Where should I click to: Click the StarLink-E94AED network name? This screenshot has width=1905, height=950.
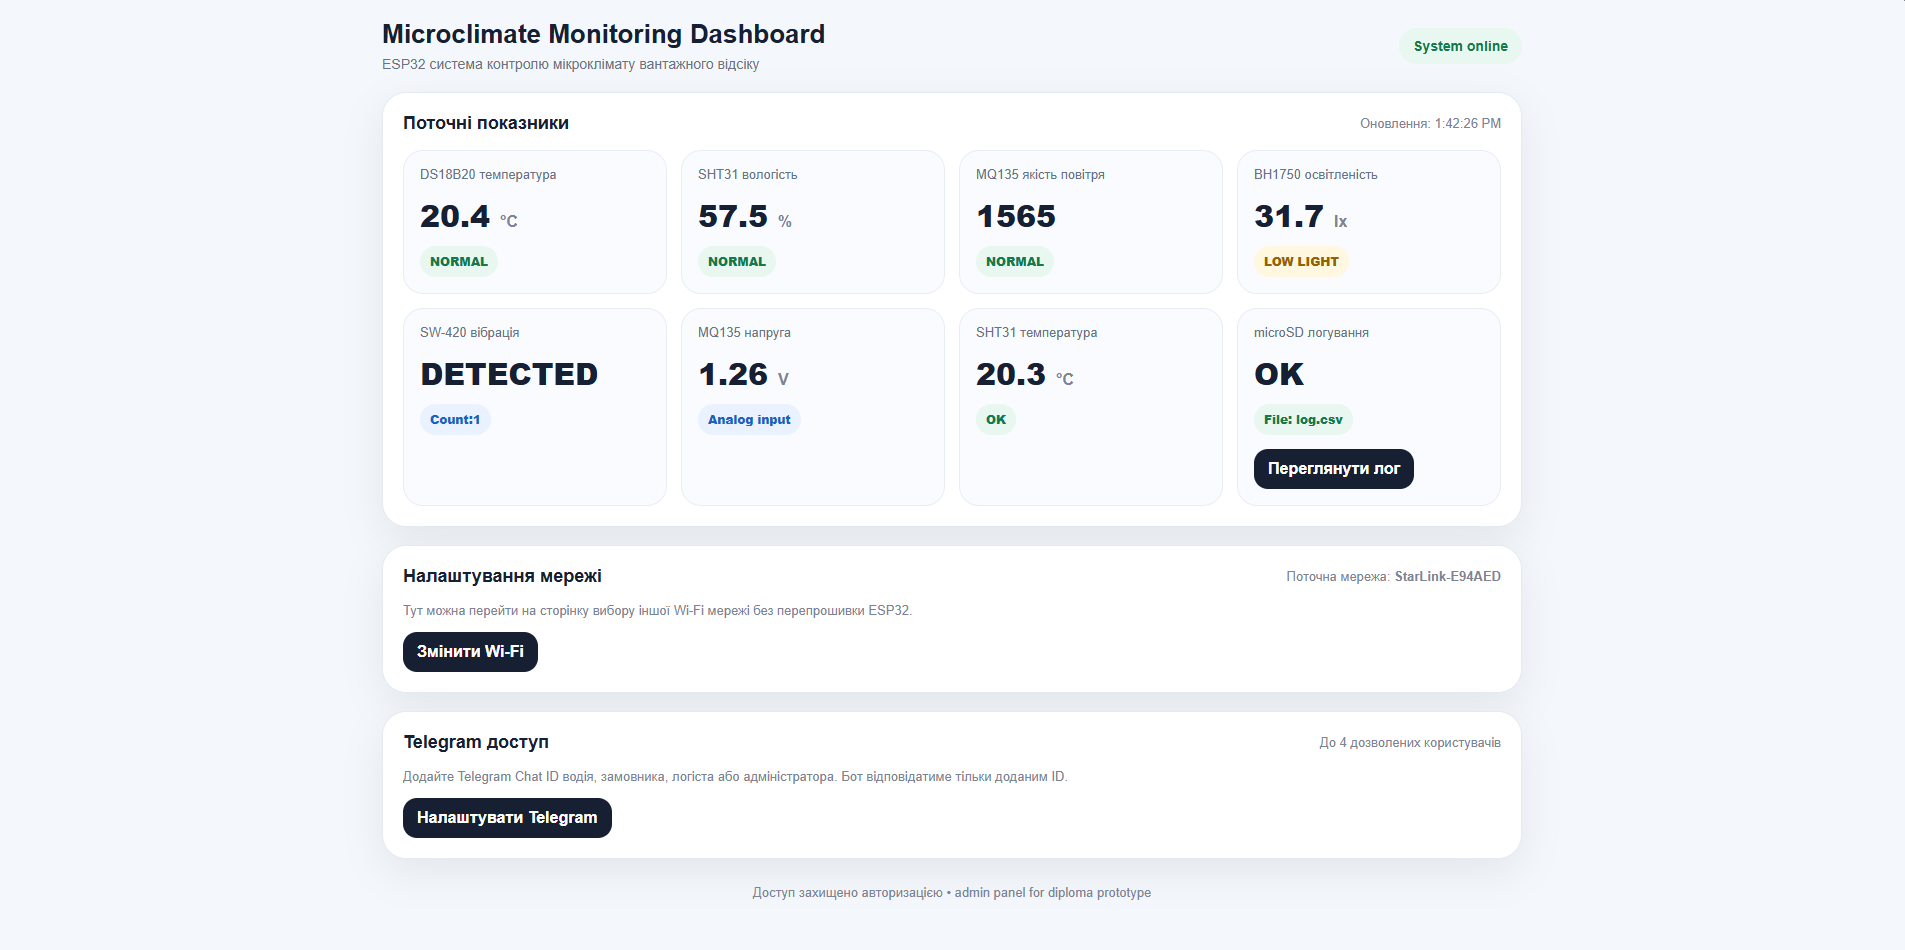click(x=1447, y=576)
